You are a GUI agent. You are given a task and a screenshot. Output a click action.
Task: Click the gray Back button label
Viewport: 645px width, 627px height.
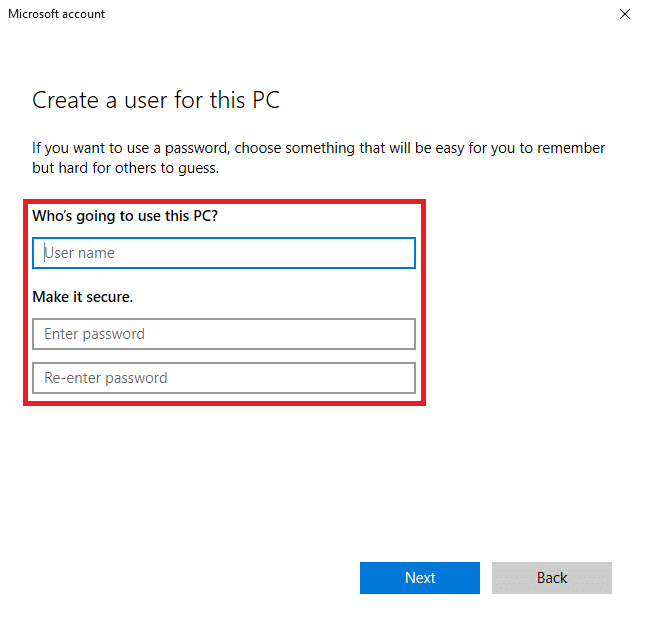pyautogui.click(x=552, y=578)
